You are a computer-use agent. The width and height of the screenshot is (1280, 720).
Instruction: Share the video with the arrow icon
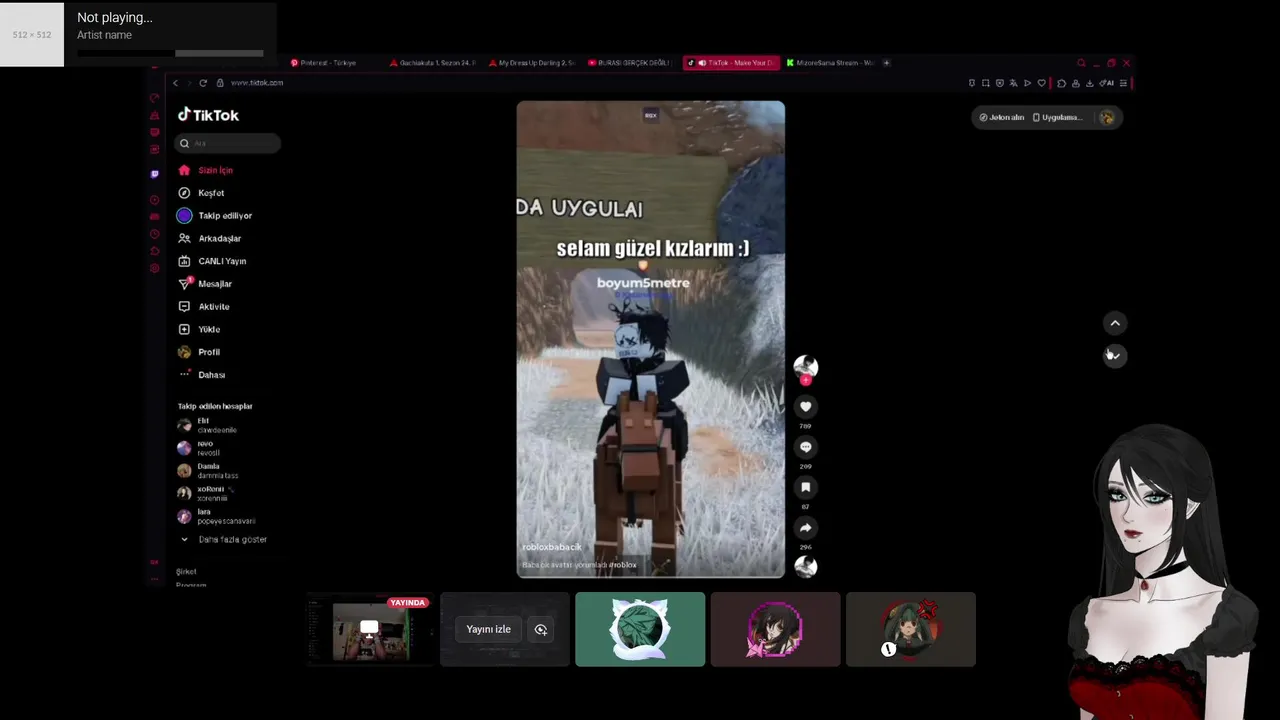tap(805, 528)
